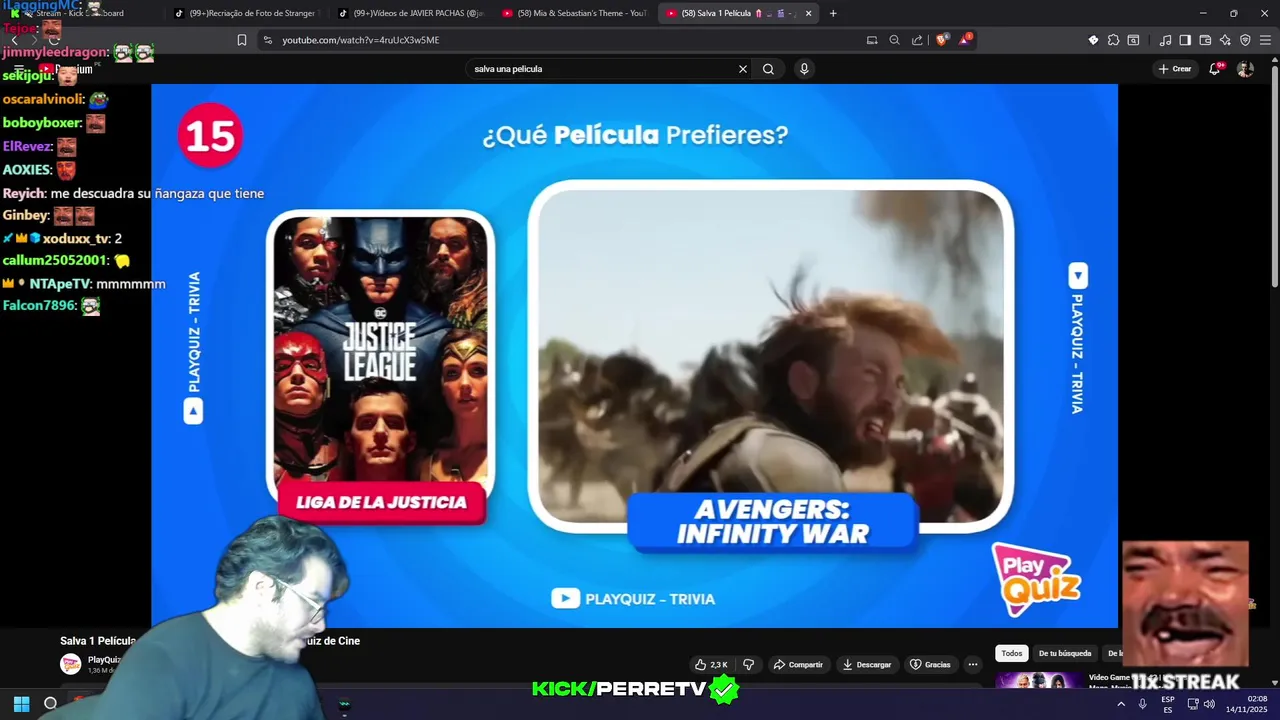Click the taskbar microphone icon
This screenshot has height=720, width=1280.
point(1142,704)
